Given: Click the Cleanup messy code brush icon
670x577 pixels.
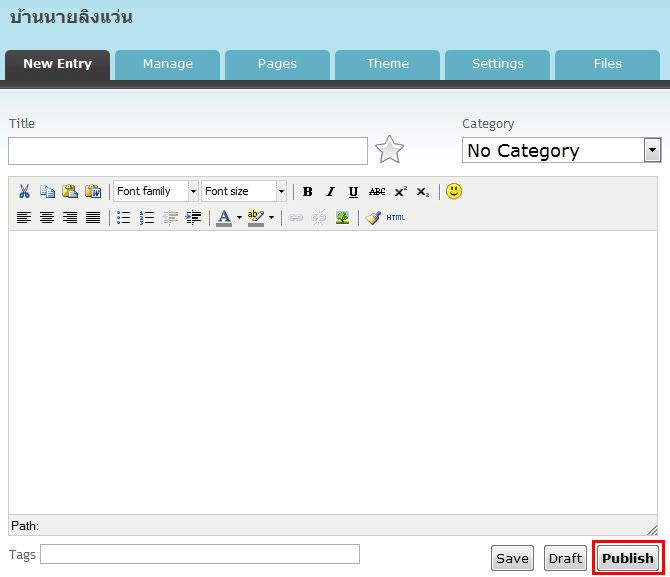Looking at the screenshot, I should (x=373, y=218).
